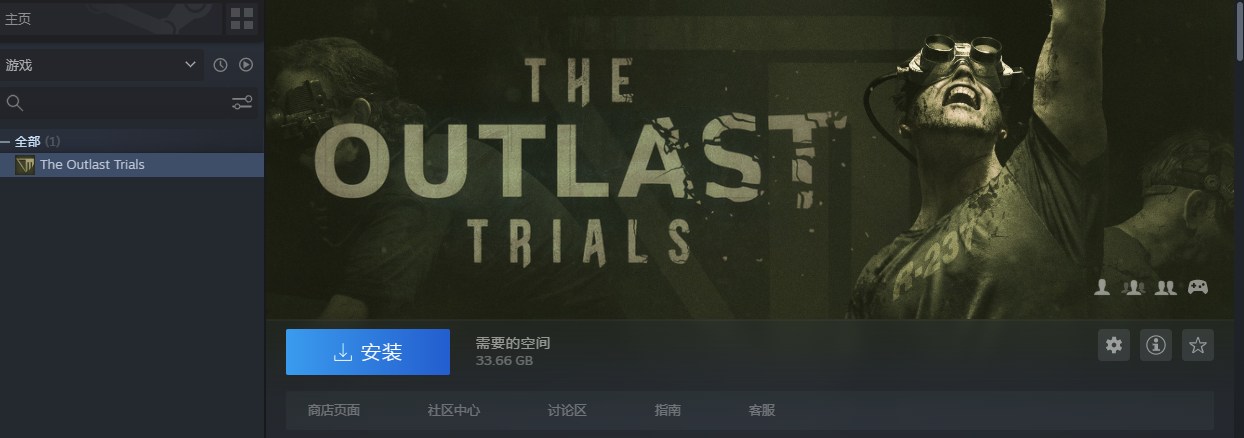Open game settings gear icon
This screenshot has width=1244, height=438.
(1114, 345)
